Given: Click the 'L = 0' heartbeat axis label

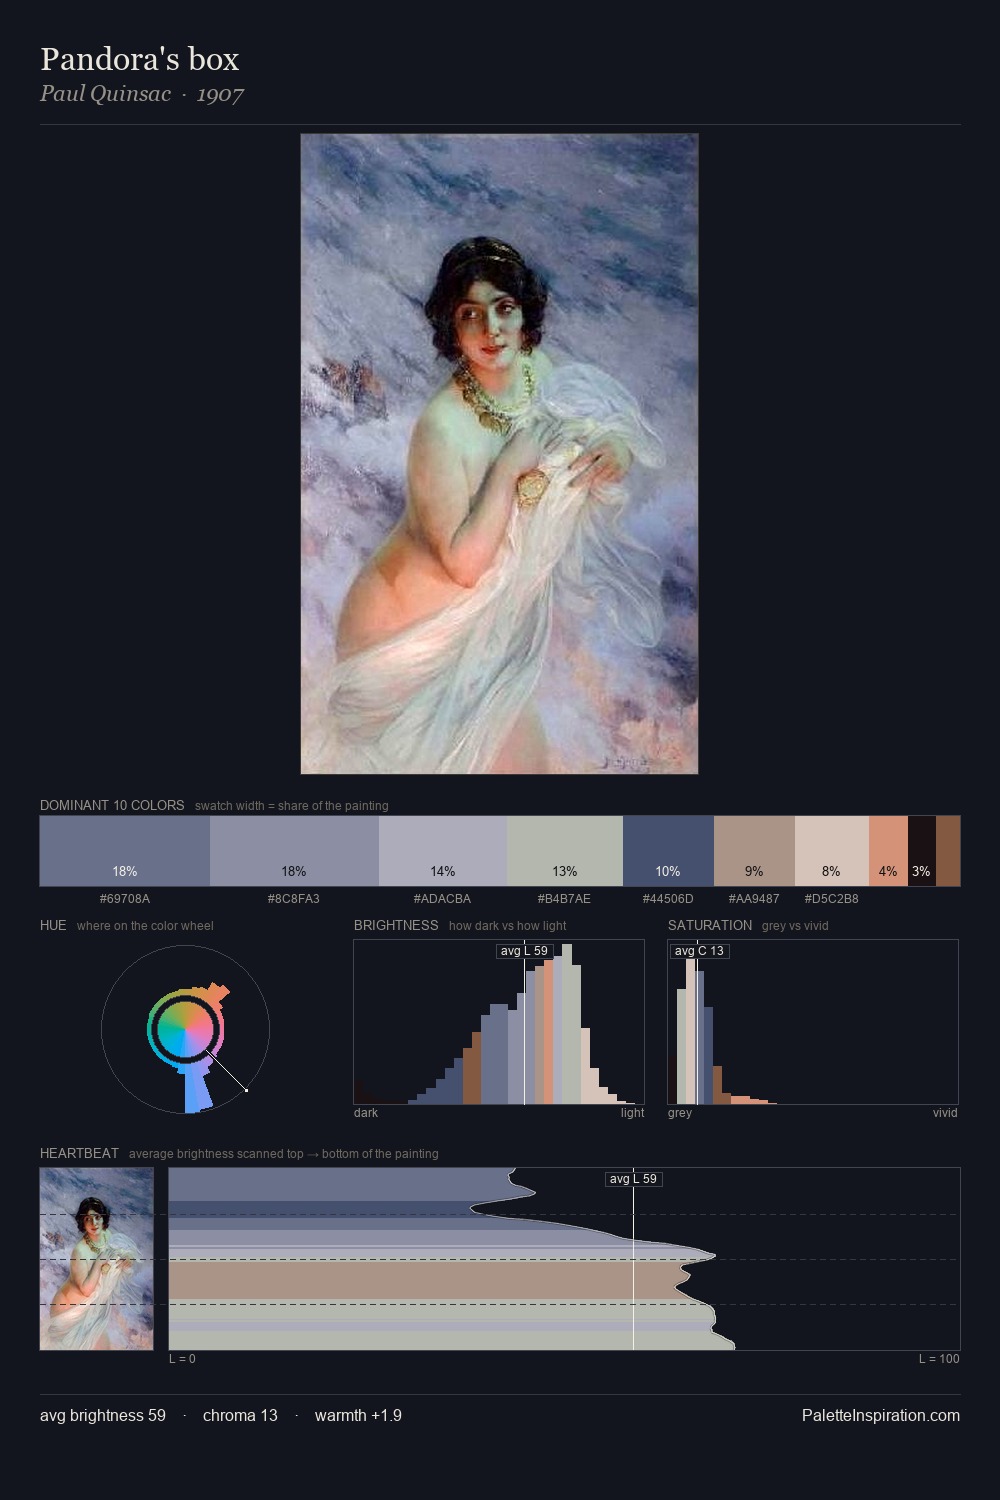Looking at the screenshot, I should pyautogui.click(x=182, y=1359).
